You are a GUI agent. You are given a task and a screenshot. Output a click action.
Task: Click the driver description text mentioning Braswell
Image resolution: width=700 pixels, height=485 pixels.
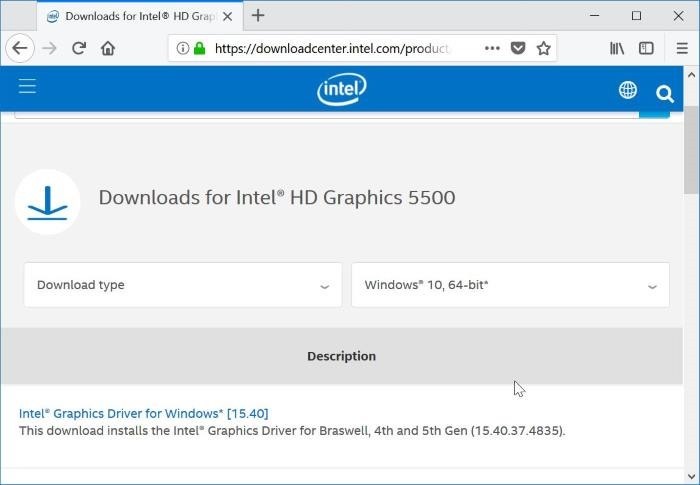292,431
